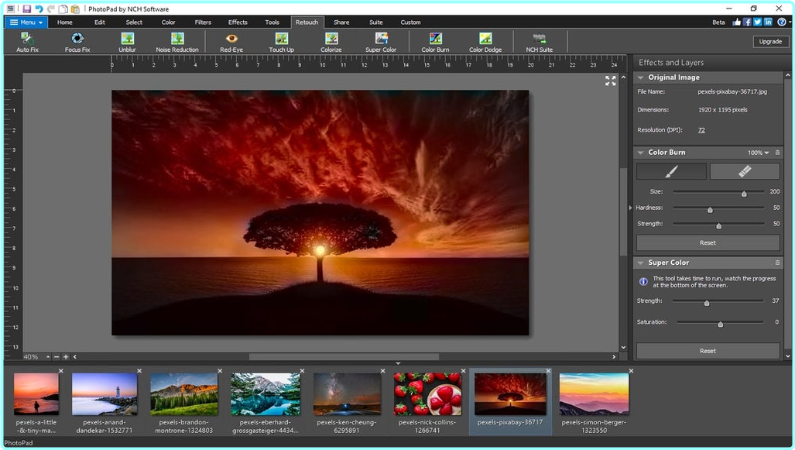Open the Colorize tool
Viewport: 795px width, 450px height.
tap(331, 42)
